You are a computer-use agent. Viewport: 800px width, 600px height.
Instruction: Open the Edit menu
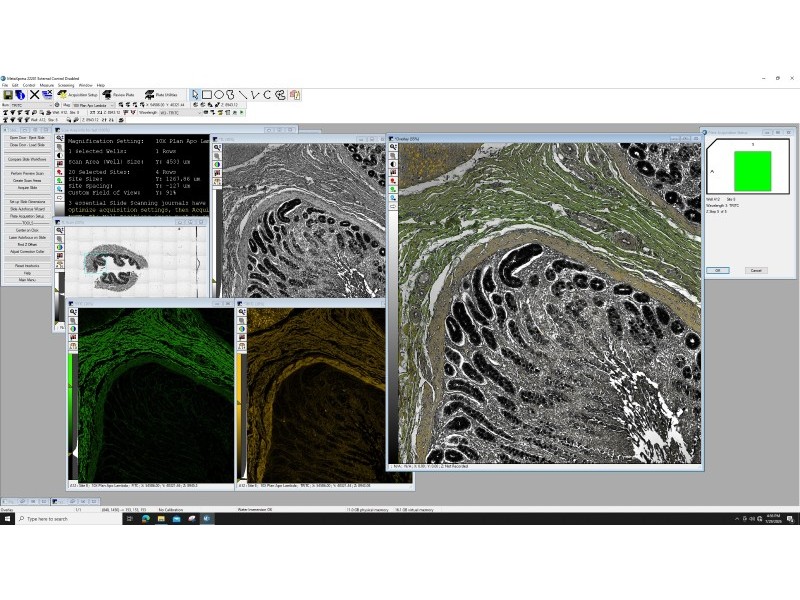tap(15, 85)
